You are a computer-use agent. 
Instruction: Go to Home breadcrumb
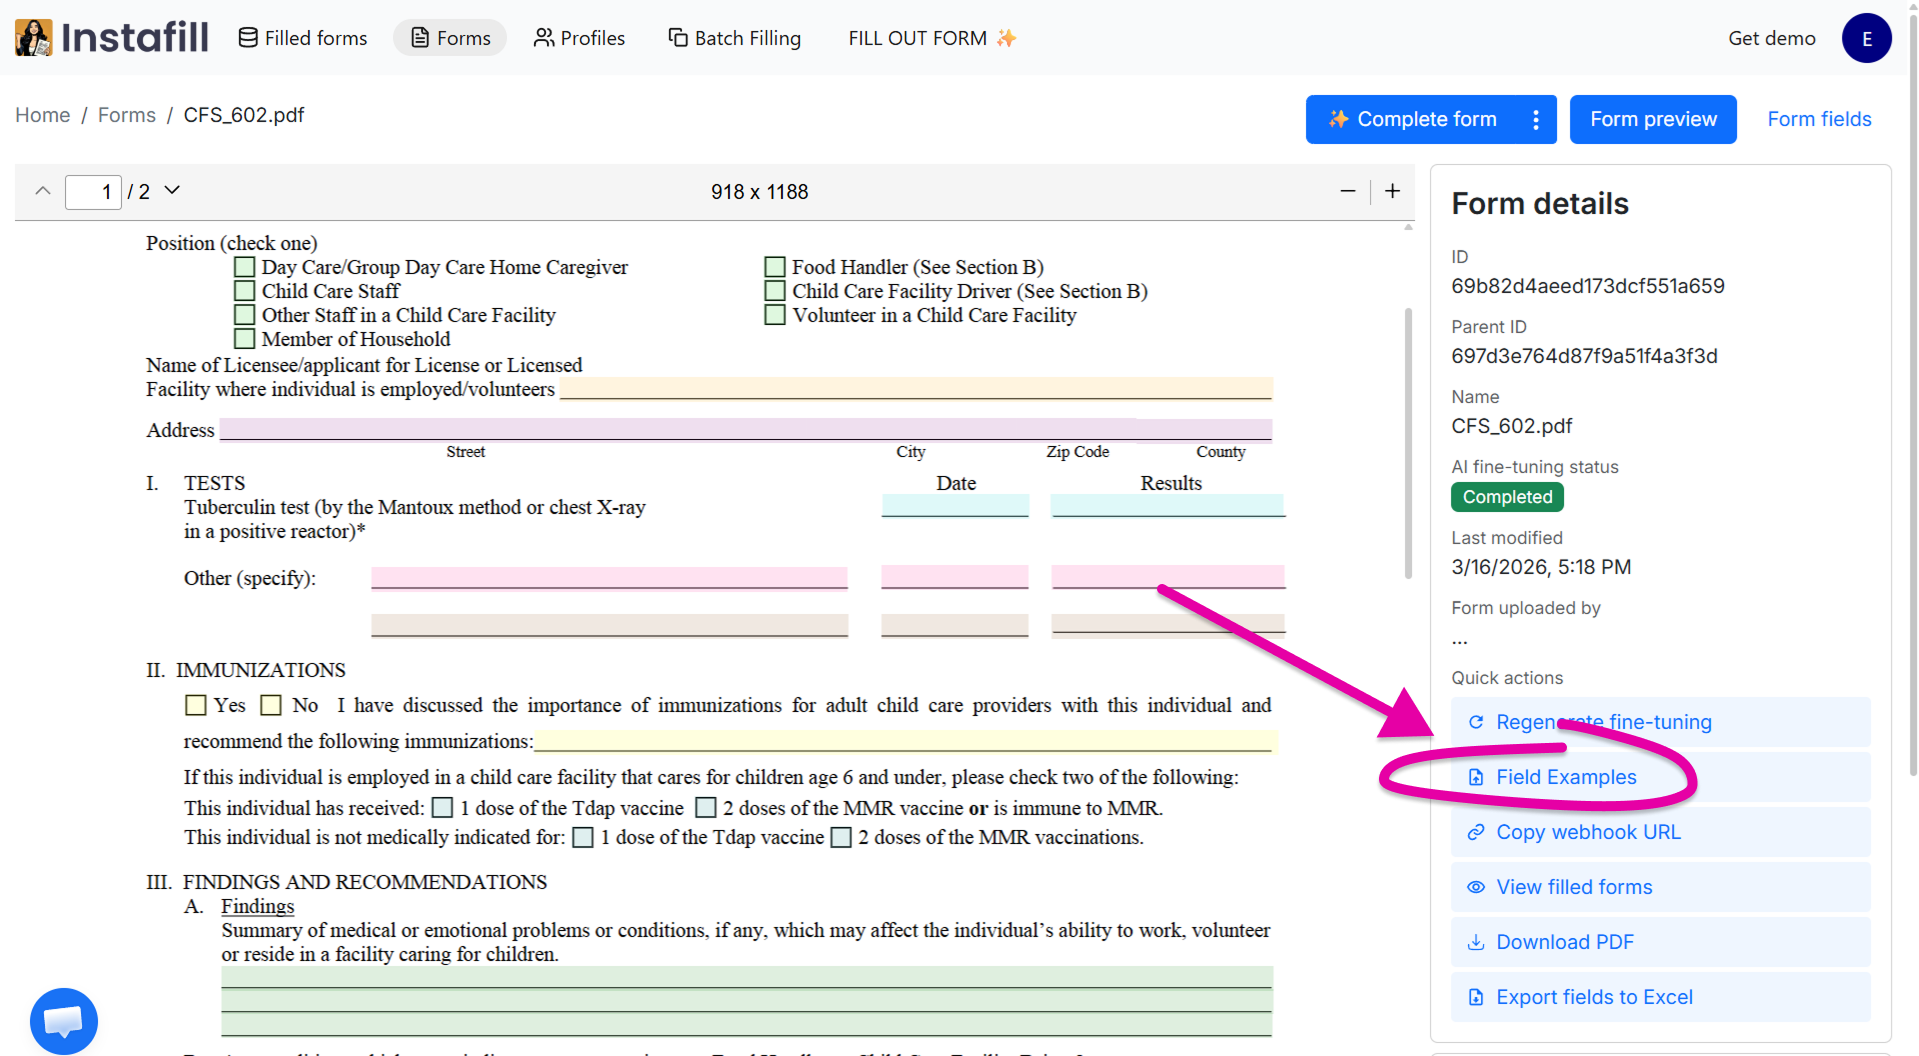[42, 115]
